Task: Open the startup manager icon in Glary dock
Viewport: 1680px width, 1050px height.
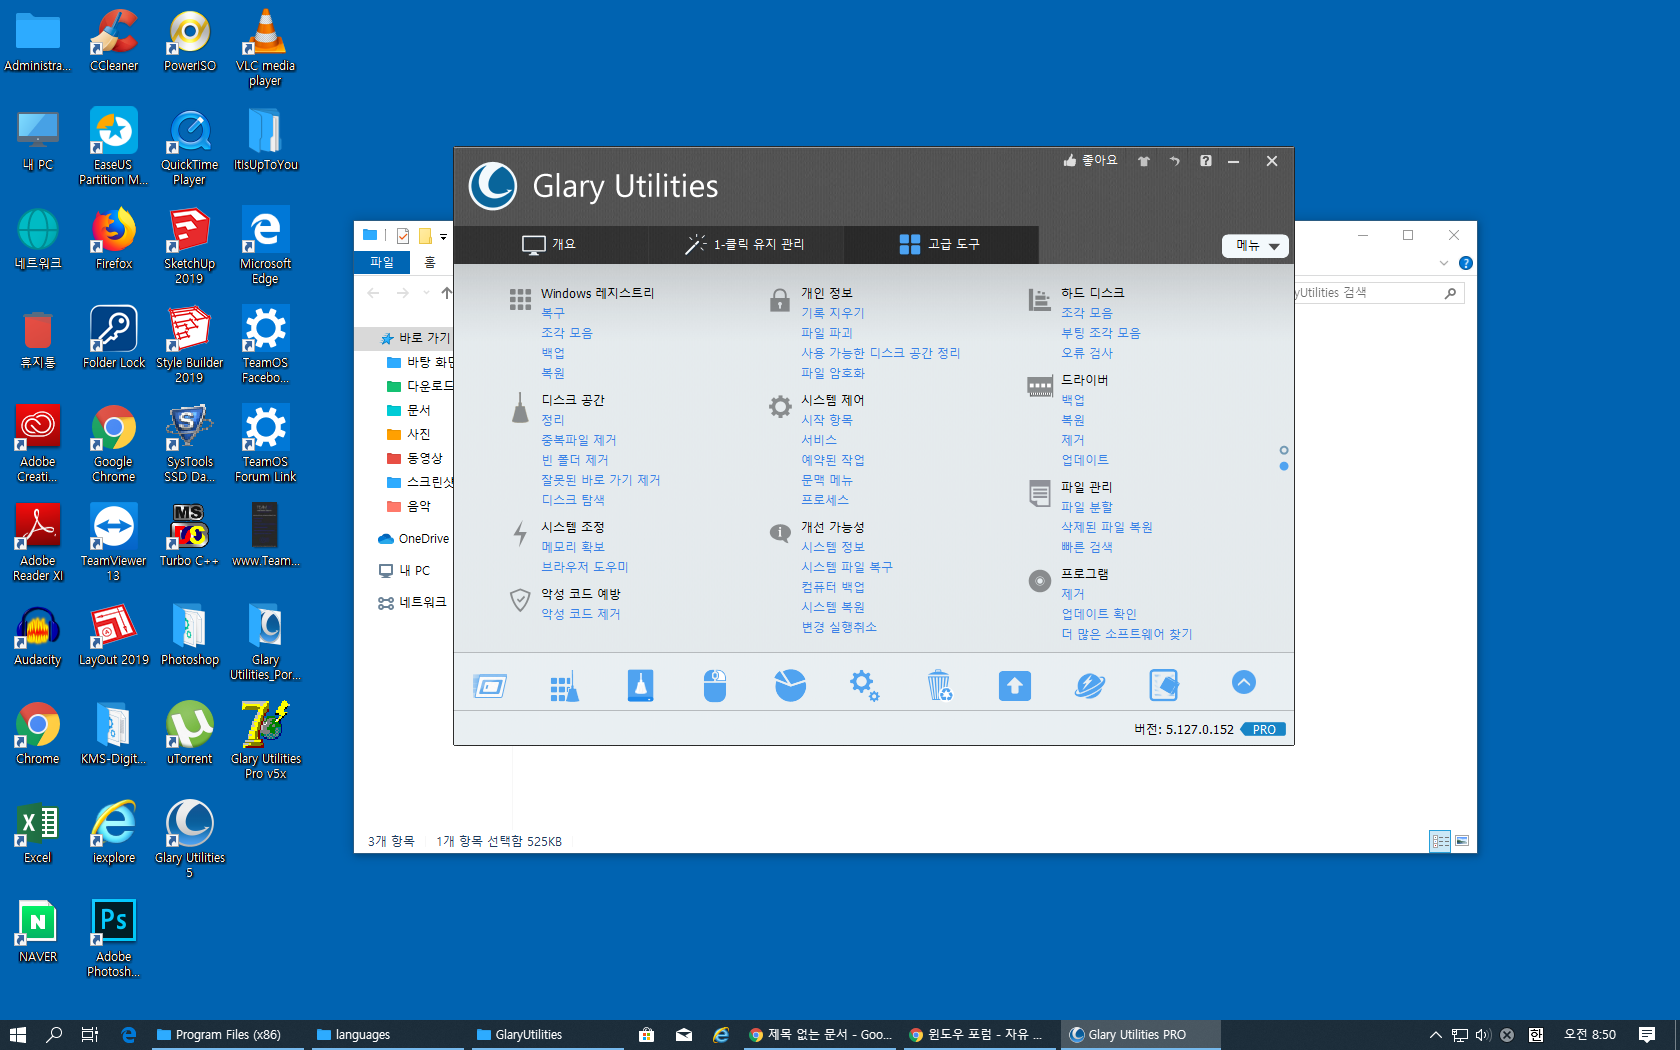Action: [x=490, y=686]
